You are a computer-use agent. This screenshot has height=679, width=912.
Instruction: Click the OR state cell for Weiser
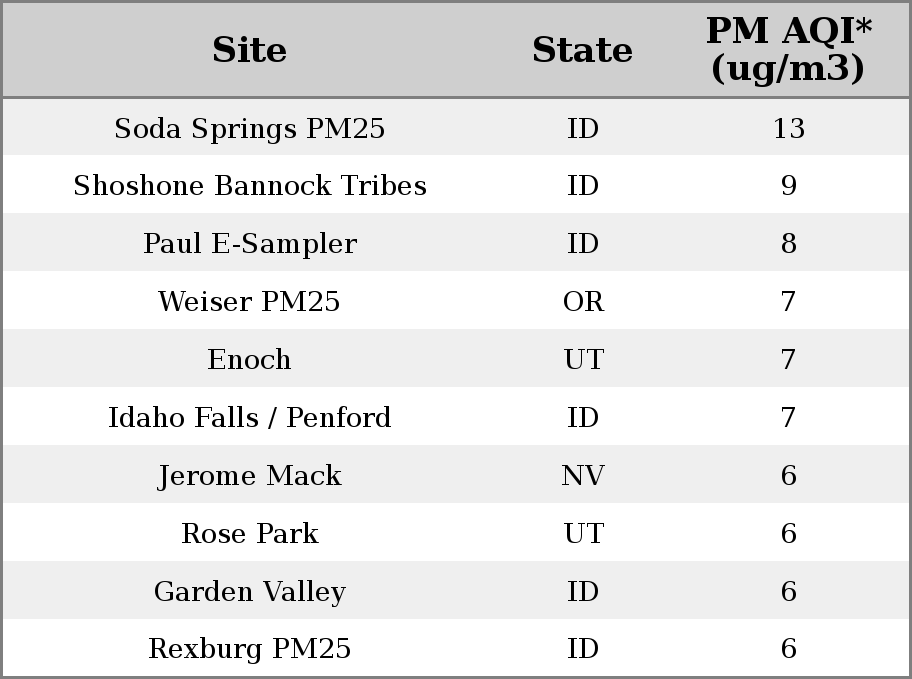pyautogui.click(x=583, y=301)
